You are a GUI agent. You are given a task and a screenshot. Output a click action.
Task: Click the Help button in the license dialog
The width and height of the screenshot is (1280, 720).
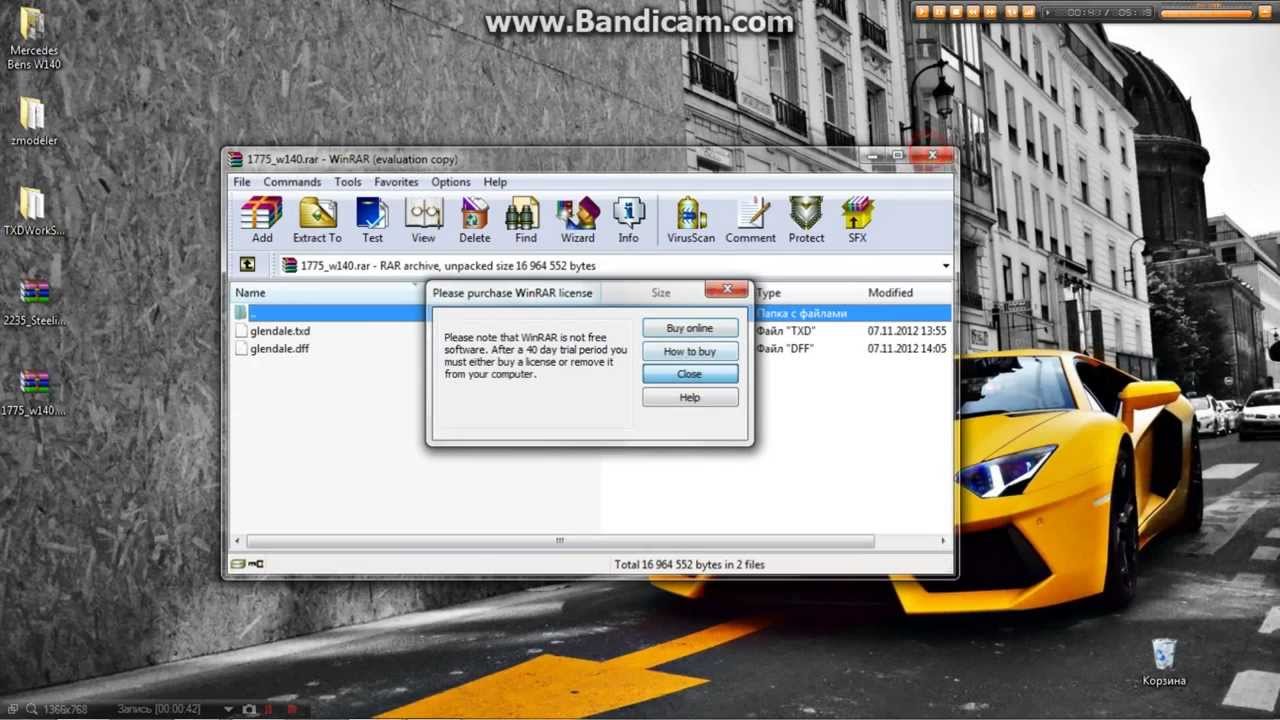tap(690, 397)
